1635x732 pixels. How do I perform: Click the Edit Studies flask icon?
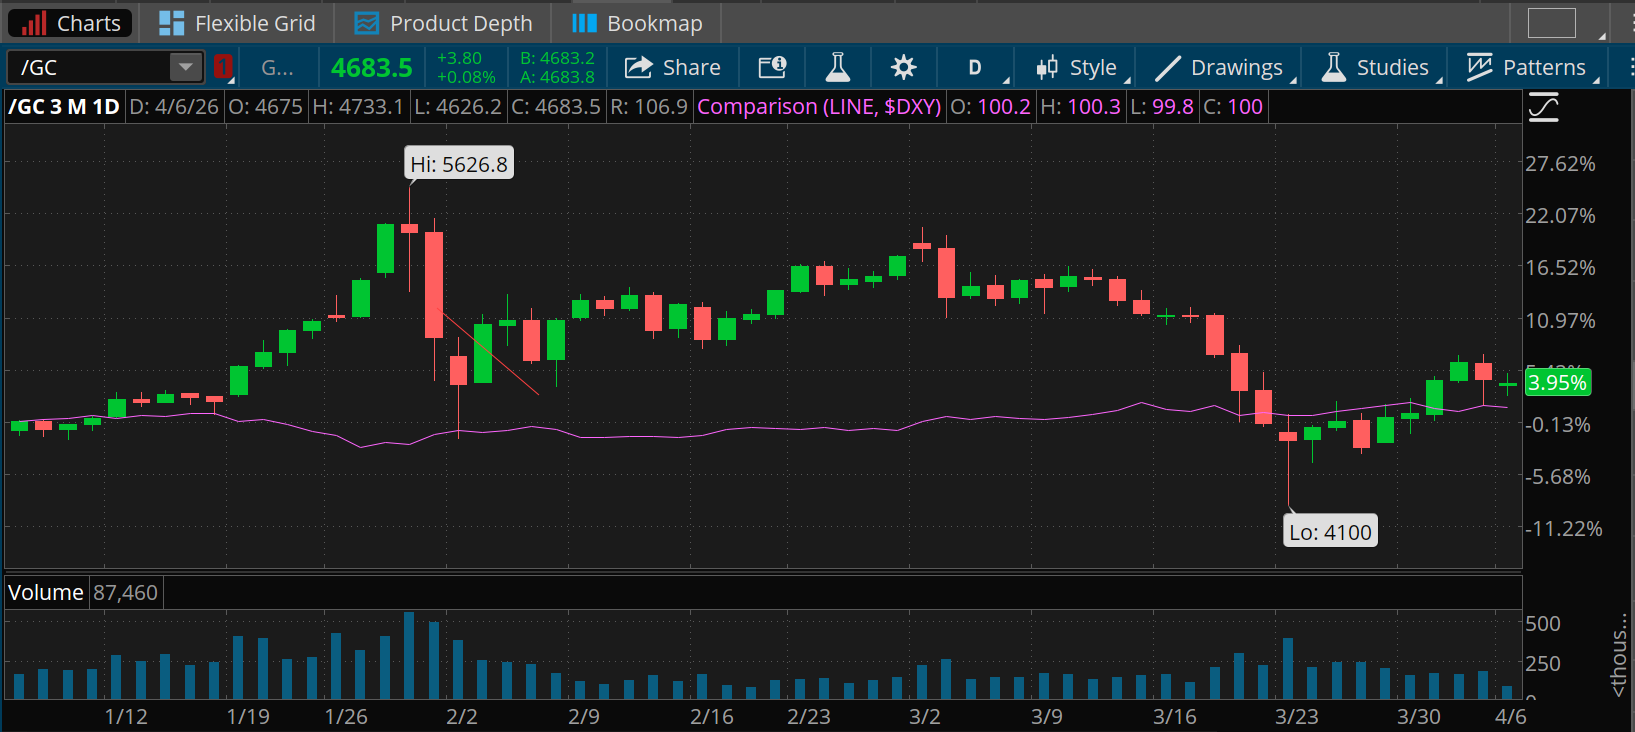(837, 67)
